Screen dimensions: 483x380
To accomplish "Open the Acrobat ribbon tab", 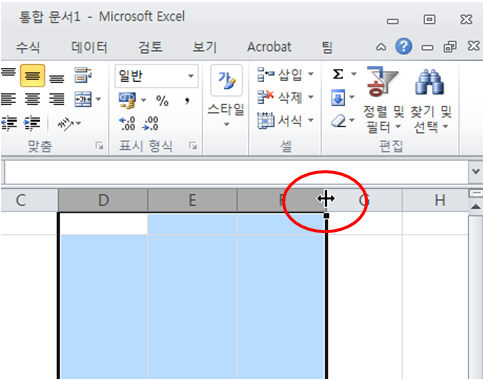I will point(269,47).
